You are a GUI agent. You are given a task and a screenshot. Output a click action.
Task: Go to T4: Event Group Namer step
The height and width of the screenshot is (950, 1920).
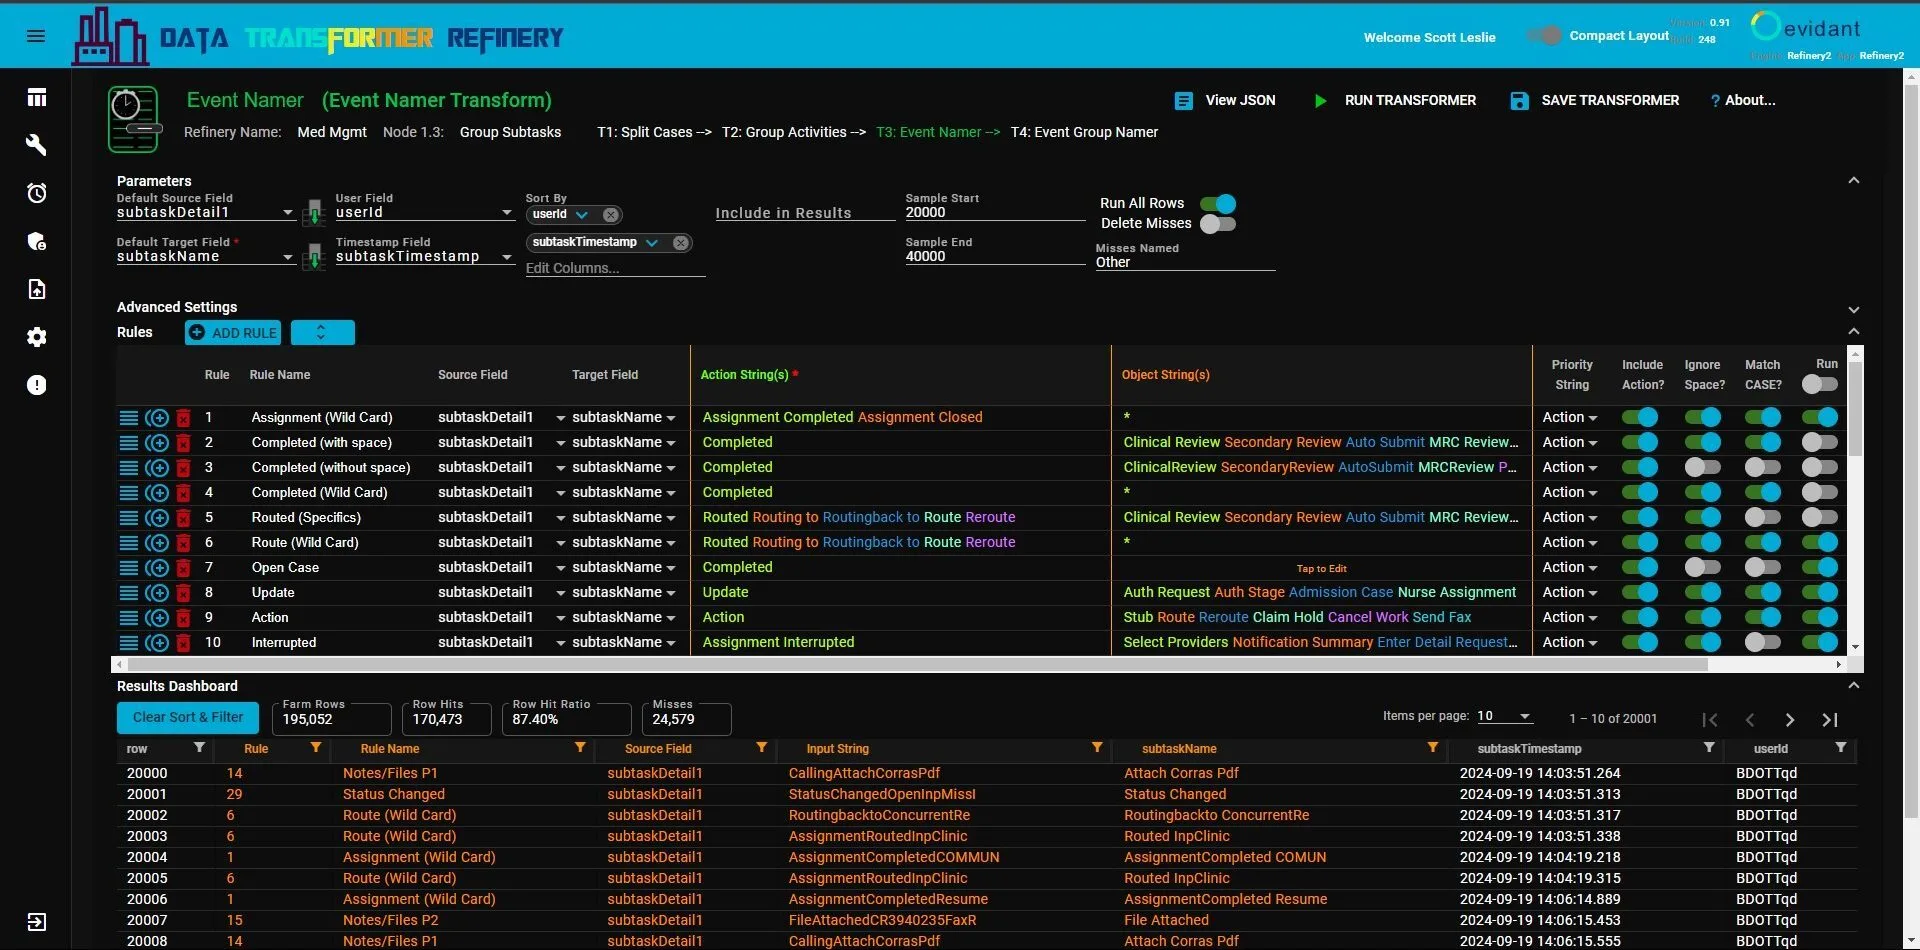pyautogui.click(x=1084, y=132)
